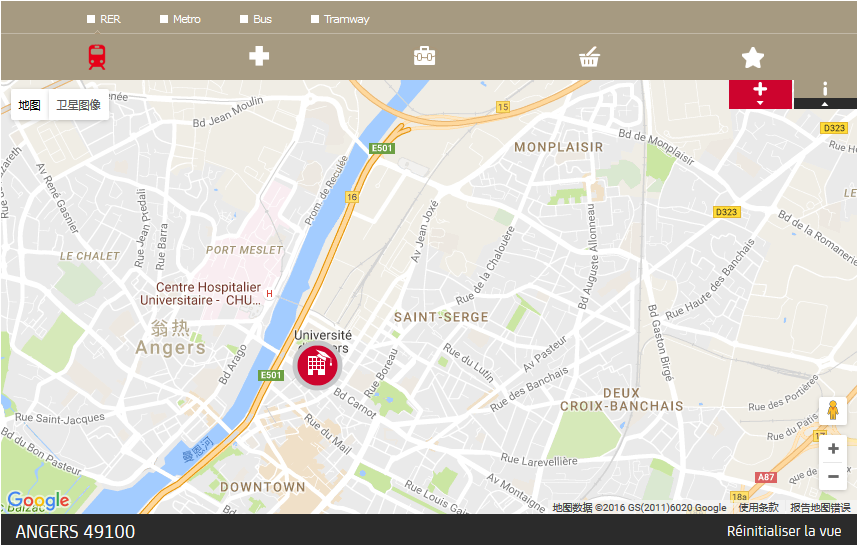Select the red train transport icon
Screen dimensions: 858x545
97,57
